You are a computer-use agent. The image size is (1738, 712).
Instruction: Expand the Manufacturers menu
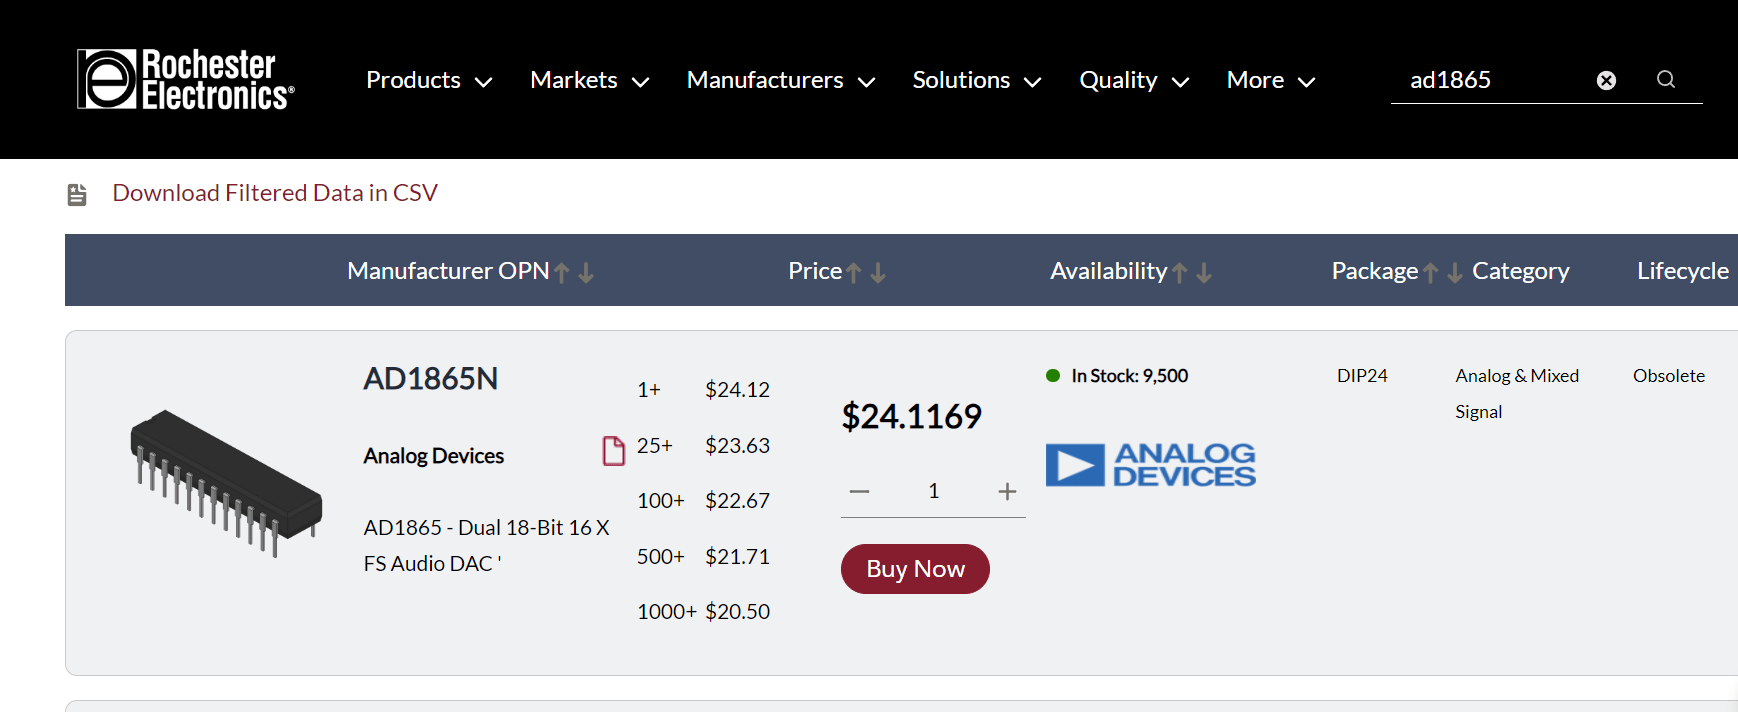(x=781, y=80)
